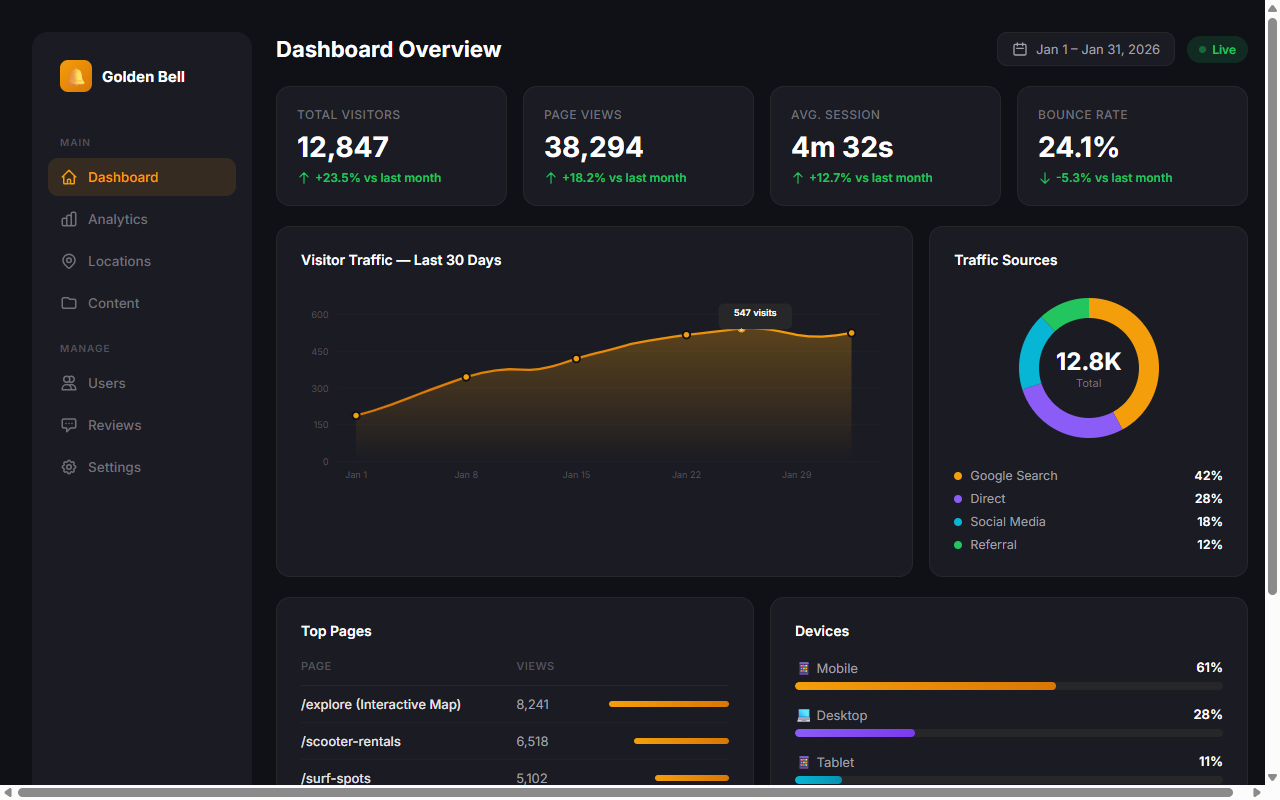Select Analytics in the sidebar navigation

coord(117,219)
